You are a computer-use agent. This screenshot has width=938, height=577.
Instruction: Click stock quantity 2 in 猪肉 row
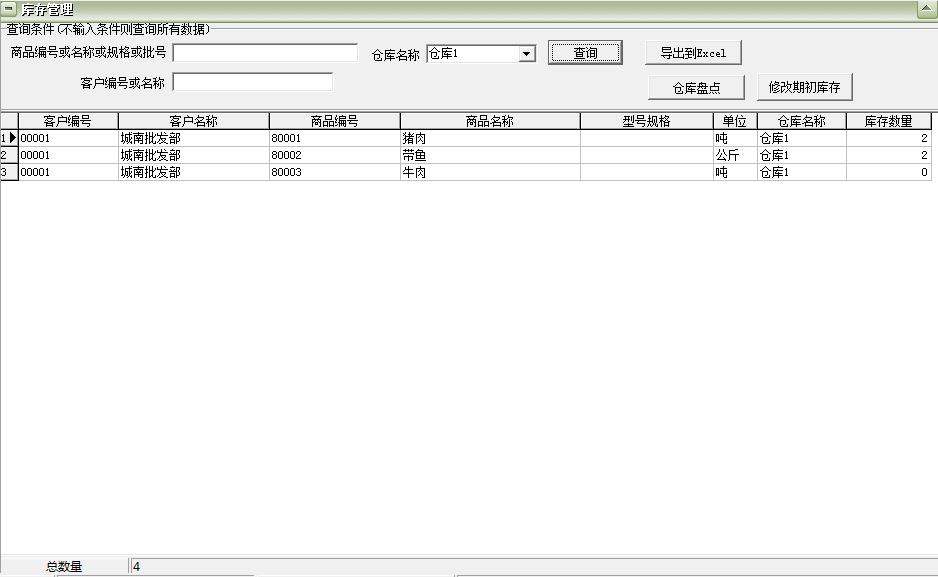[x=889, y=138]
